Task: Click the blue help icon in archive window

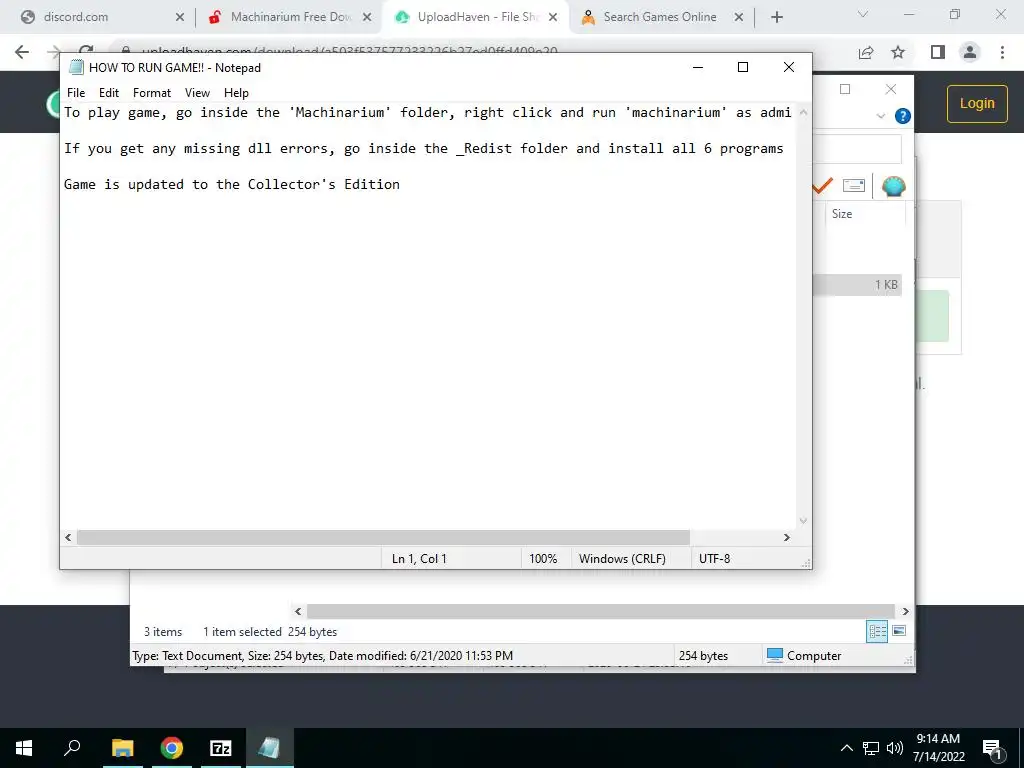Action: pos(903,116)
